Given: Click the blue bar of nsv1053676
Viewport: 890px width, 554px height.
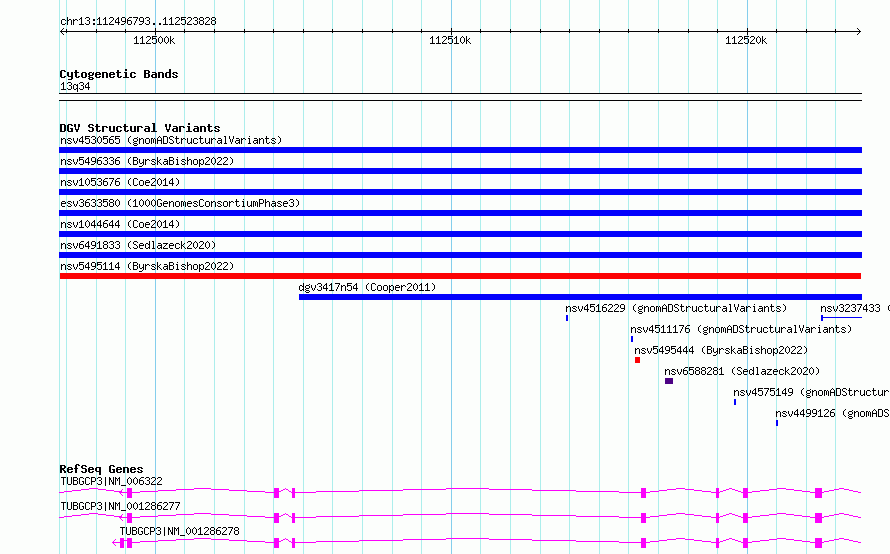Looking at the screenshot, I should [460, 192].
